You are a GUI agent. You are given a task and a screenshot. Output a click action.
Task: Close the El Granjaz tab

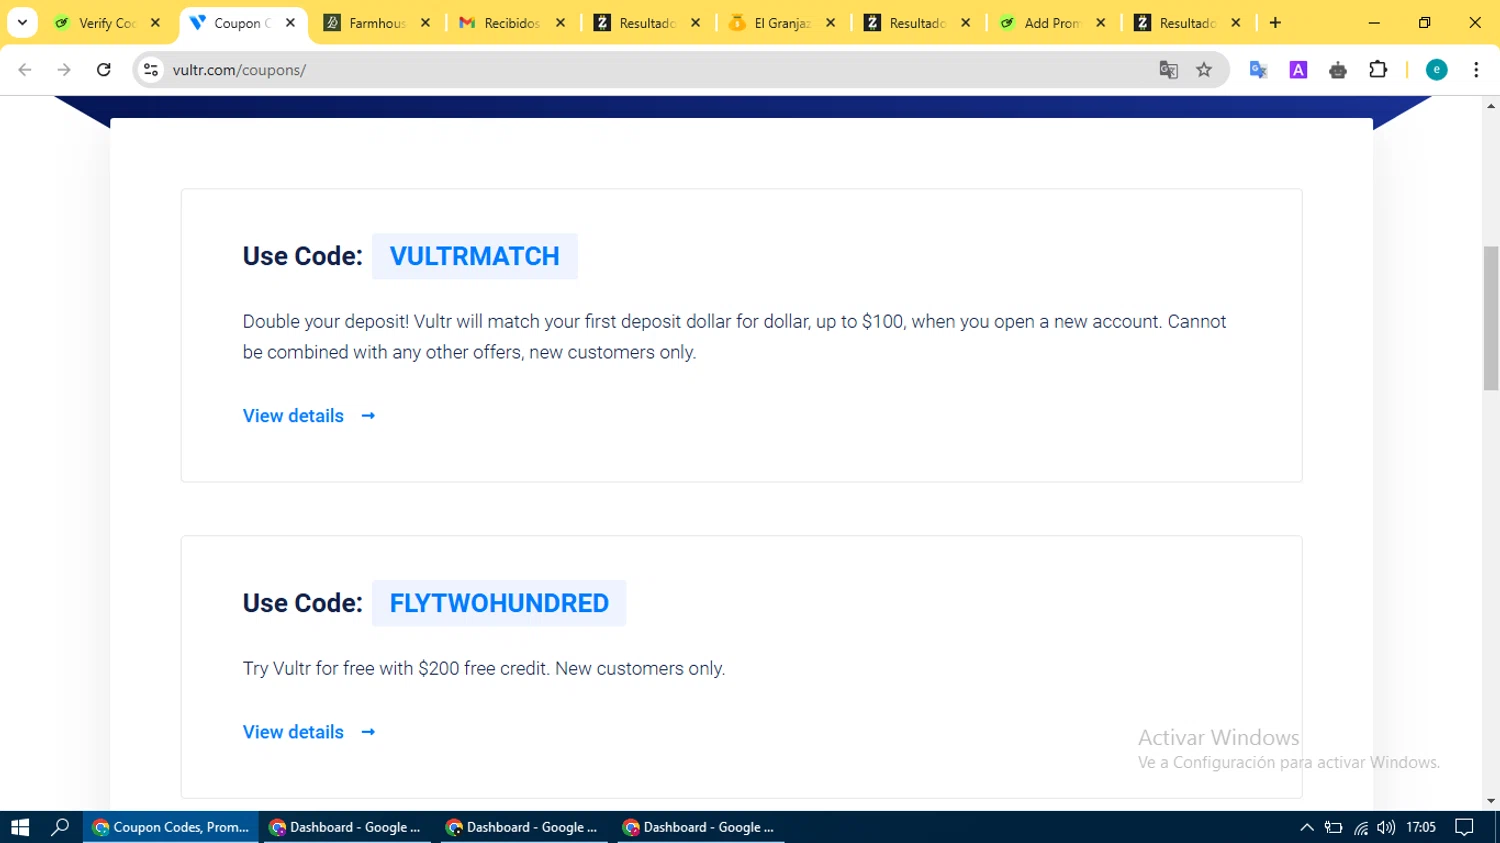click(830, 23)
